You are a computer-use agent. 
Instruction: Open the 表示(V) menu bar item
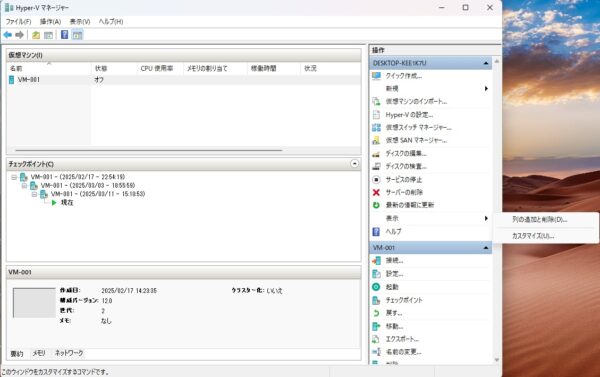pyautogui.click(x=80, y=22)
